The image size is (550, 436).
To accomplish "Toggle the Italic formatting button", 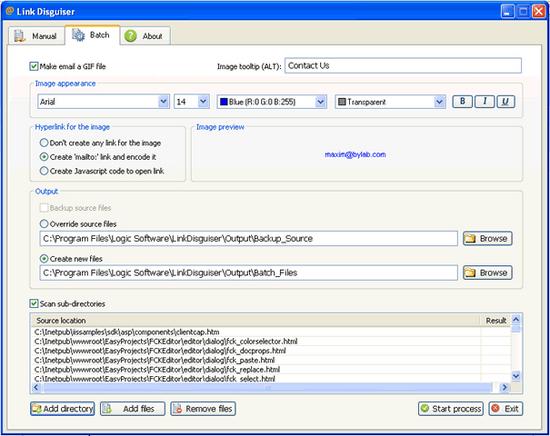I will pos(484,102).
